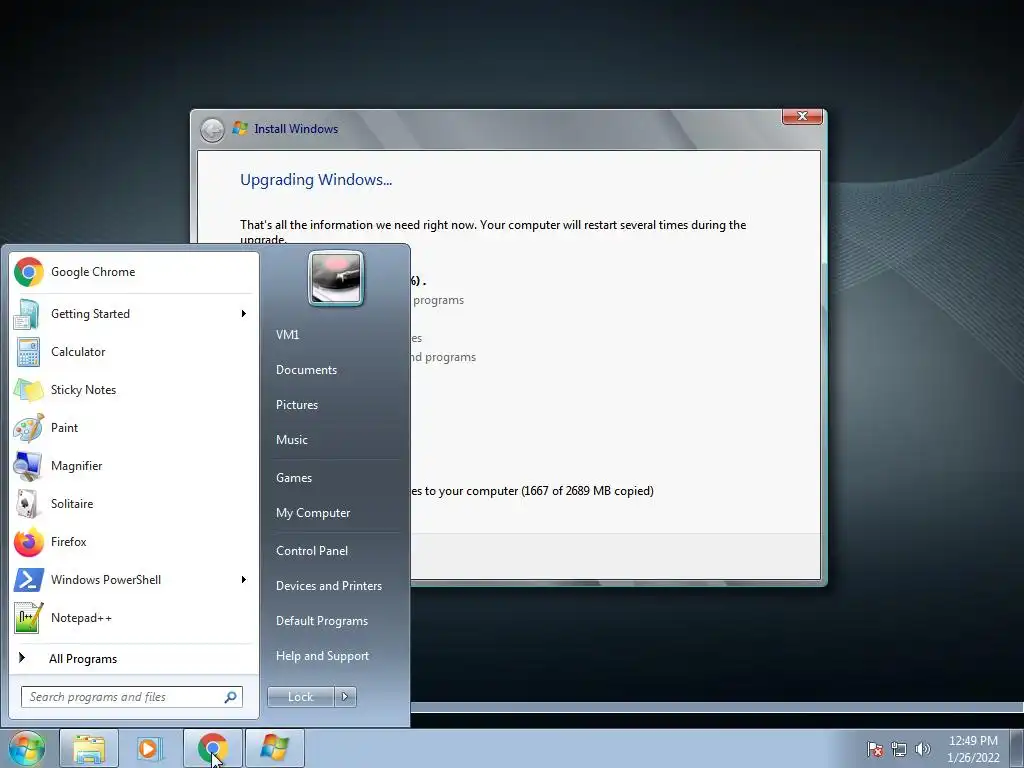The width and height of the screenshot is (1024, 768).
Task: Click the Lock button
Action: (x=300, y=697)
